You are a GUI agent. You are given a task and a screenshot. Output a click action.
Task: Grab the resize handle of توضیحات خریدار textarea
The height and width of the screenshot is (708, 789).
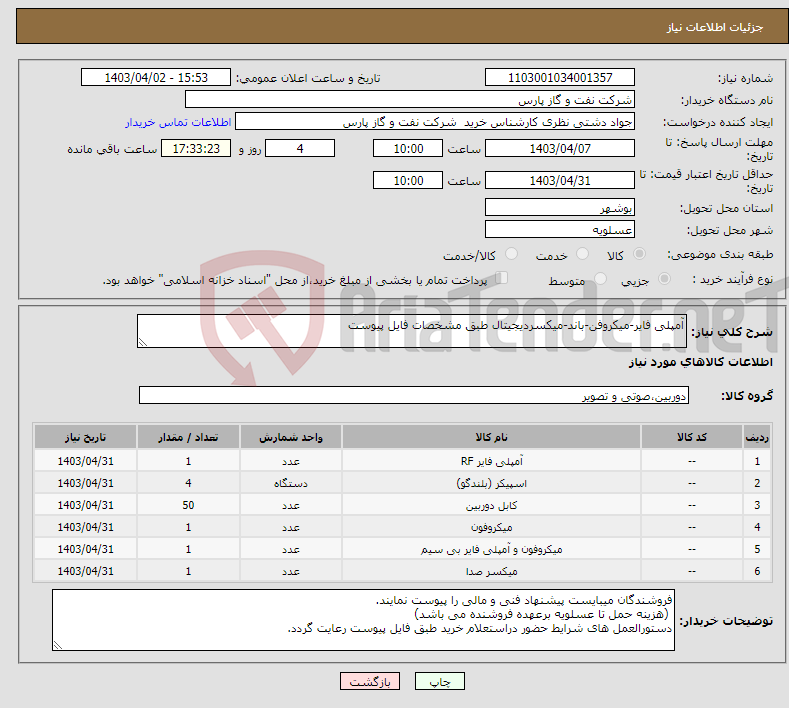[58, 645]
